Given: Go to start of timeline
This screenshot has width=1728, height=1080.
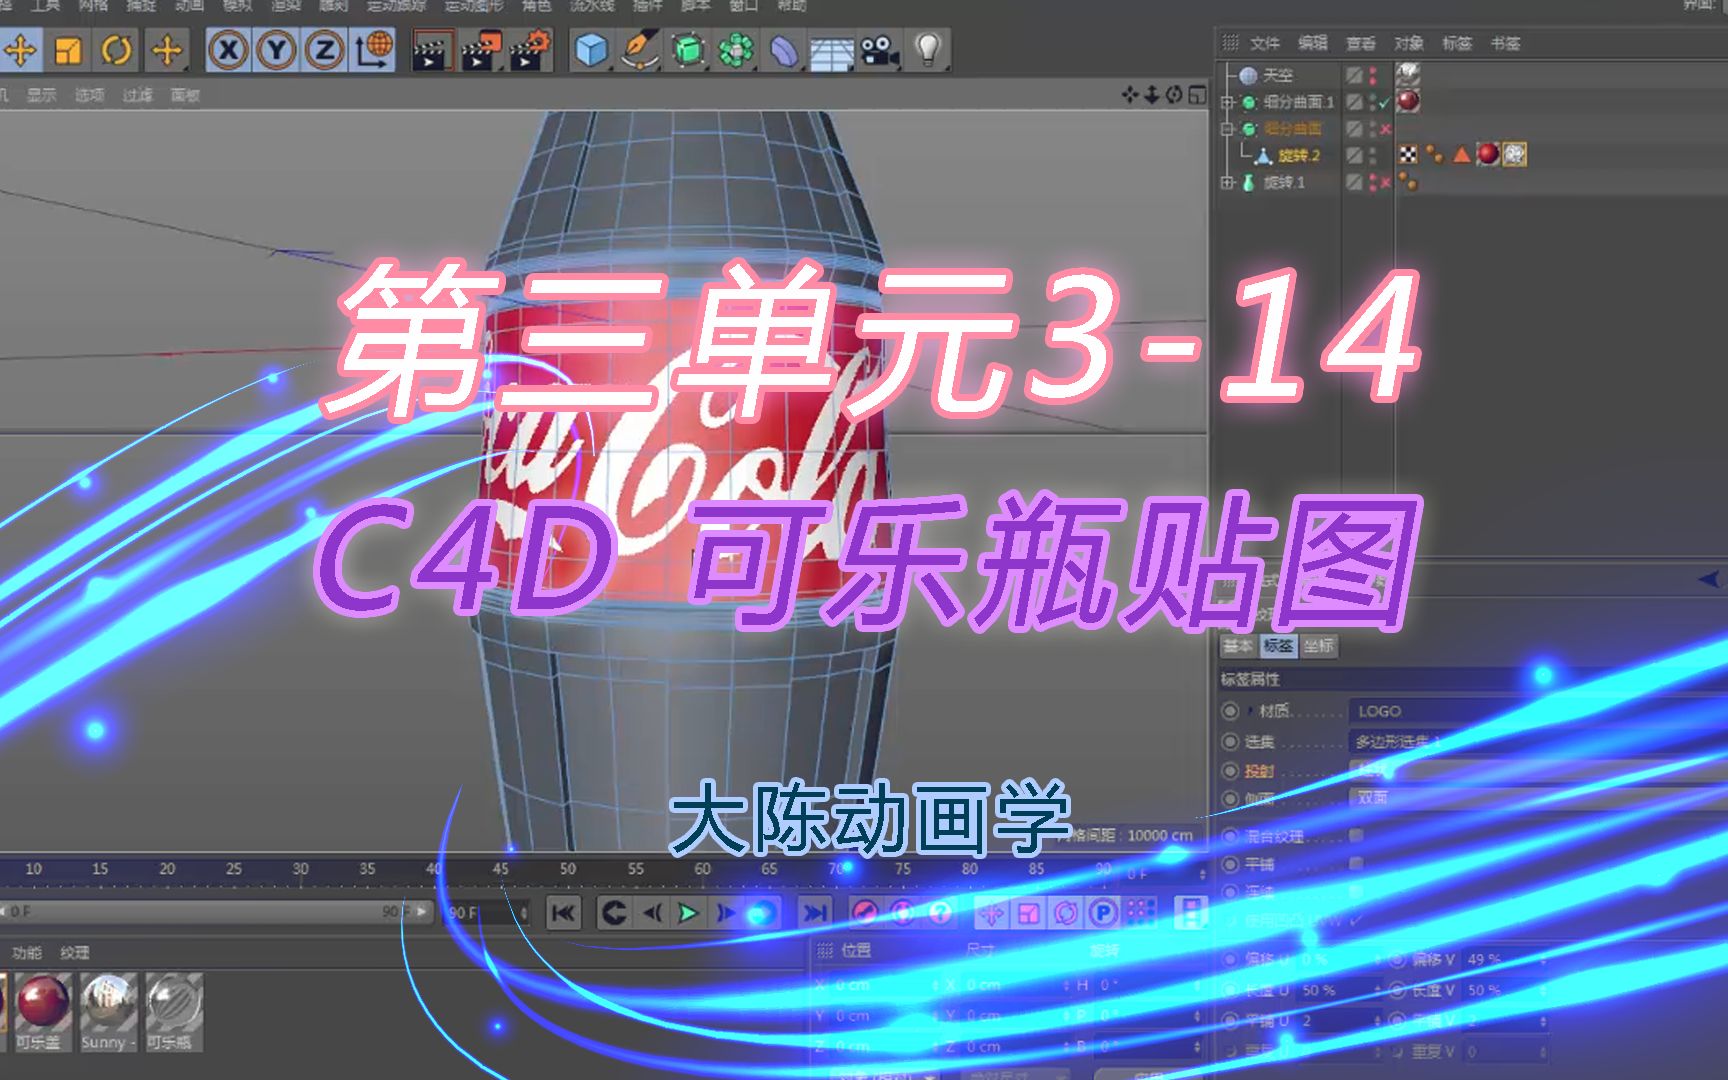Looking at the screenshot, I should click(x=564, y=912).
